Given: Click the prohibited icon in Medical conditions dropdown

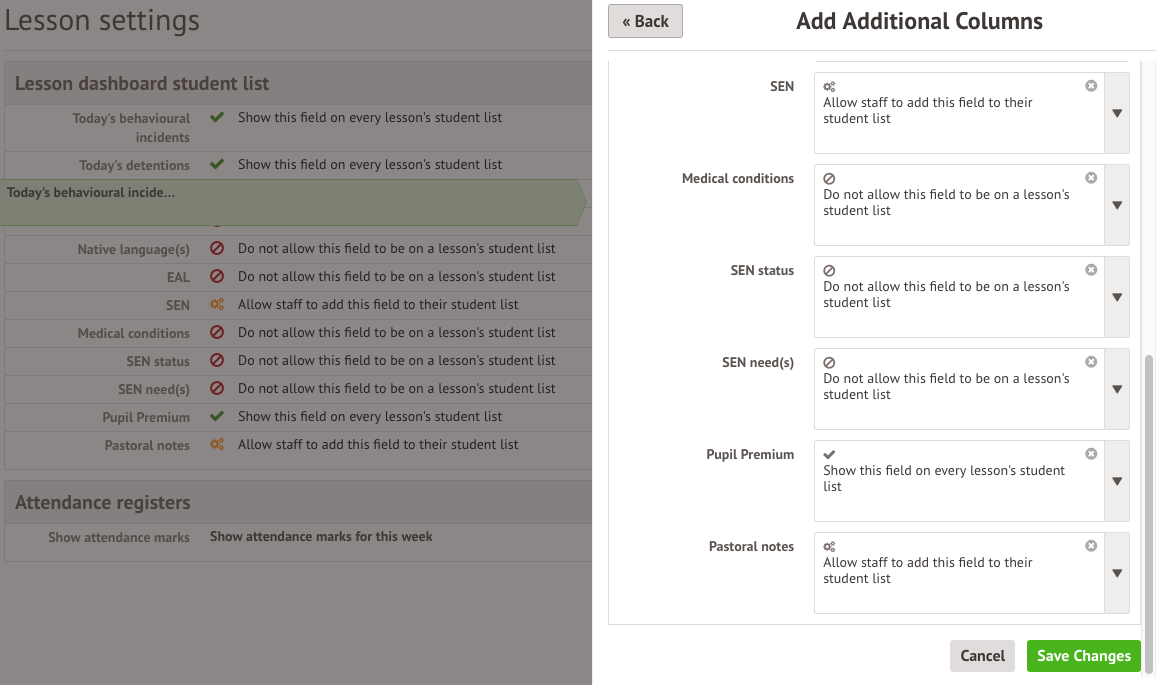Looking at the screenshot, I should (x=829, y=179).
